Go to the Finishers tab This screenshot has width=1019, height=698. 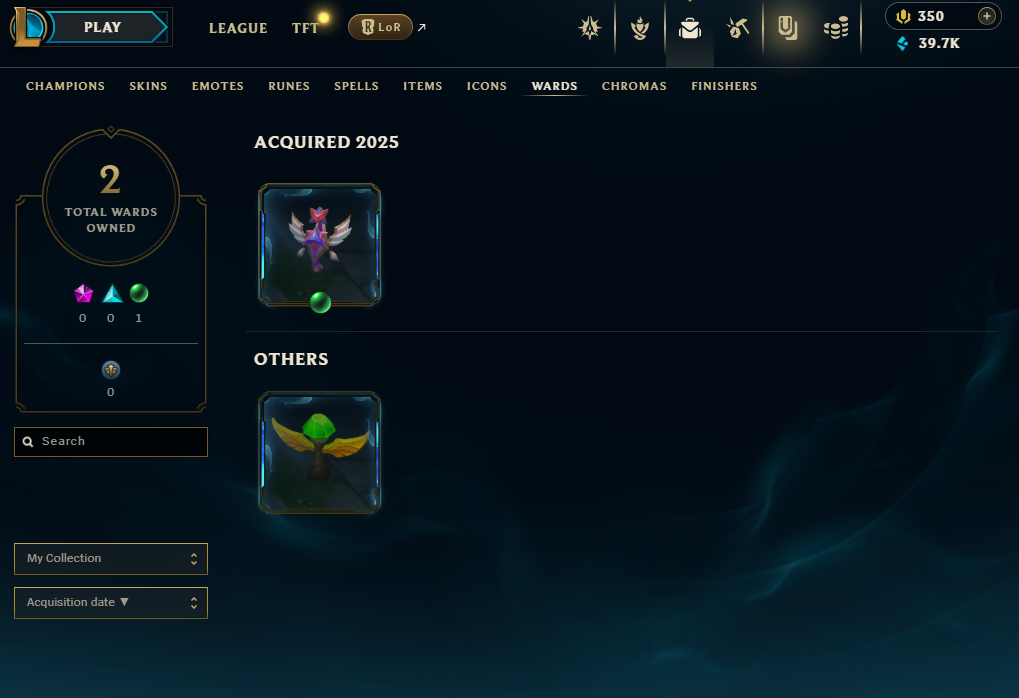click(724, 86)
